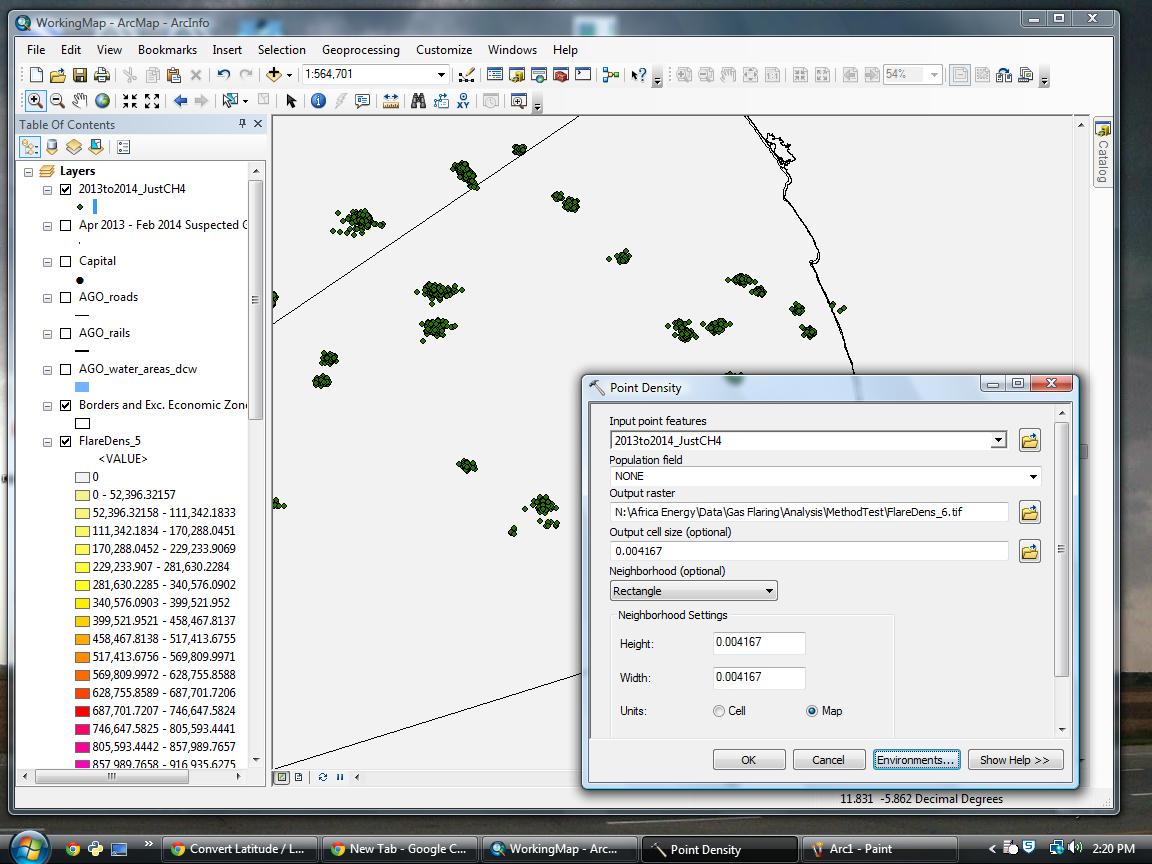
Task: Open the Geoprocessing menu
Action: (360, 50)
